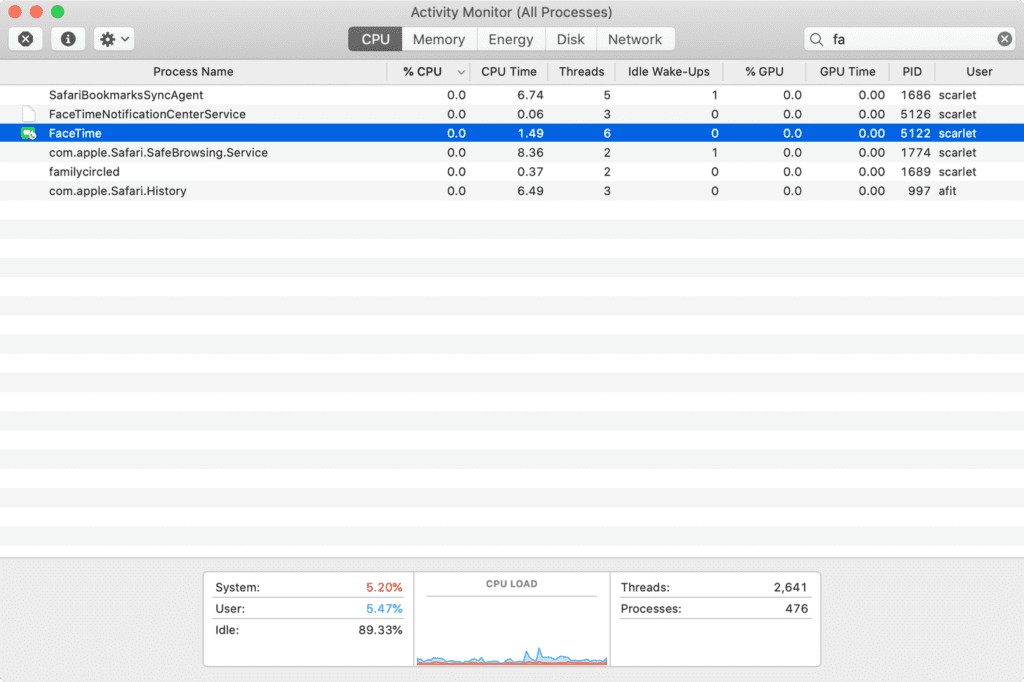The image size is (1024, 682).
Task: Close the Activity Monitor window
Action: [15, 12]
